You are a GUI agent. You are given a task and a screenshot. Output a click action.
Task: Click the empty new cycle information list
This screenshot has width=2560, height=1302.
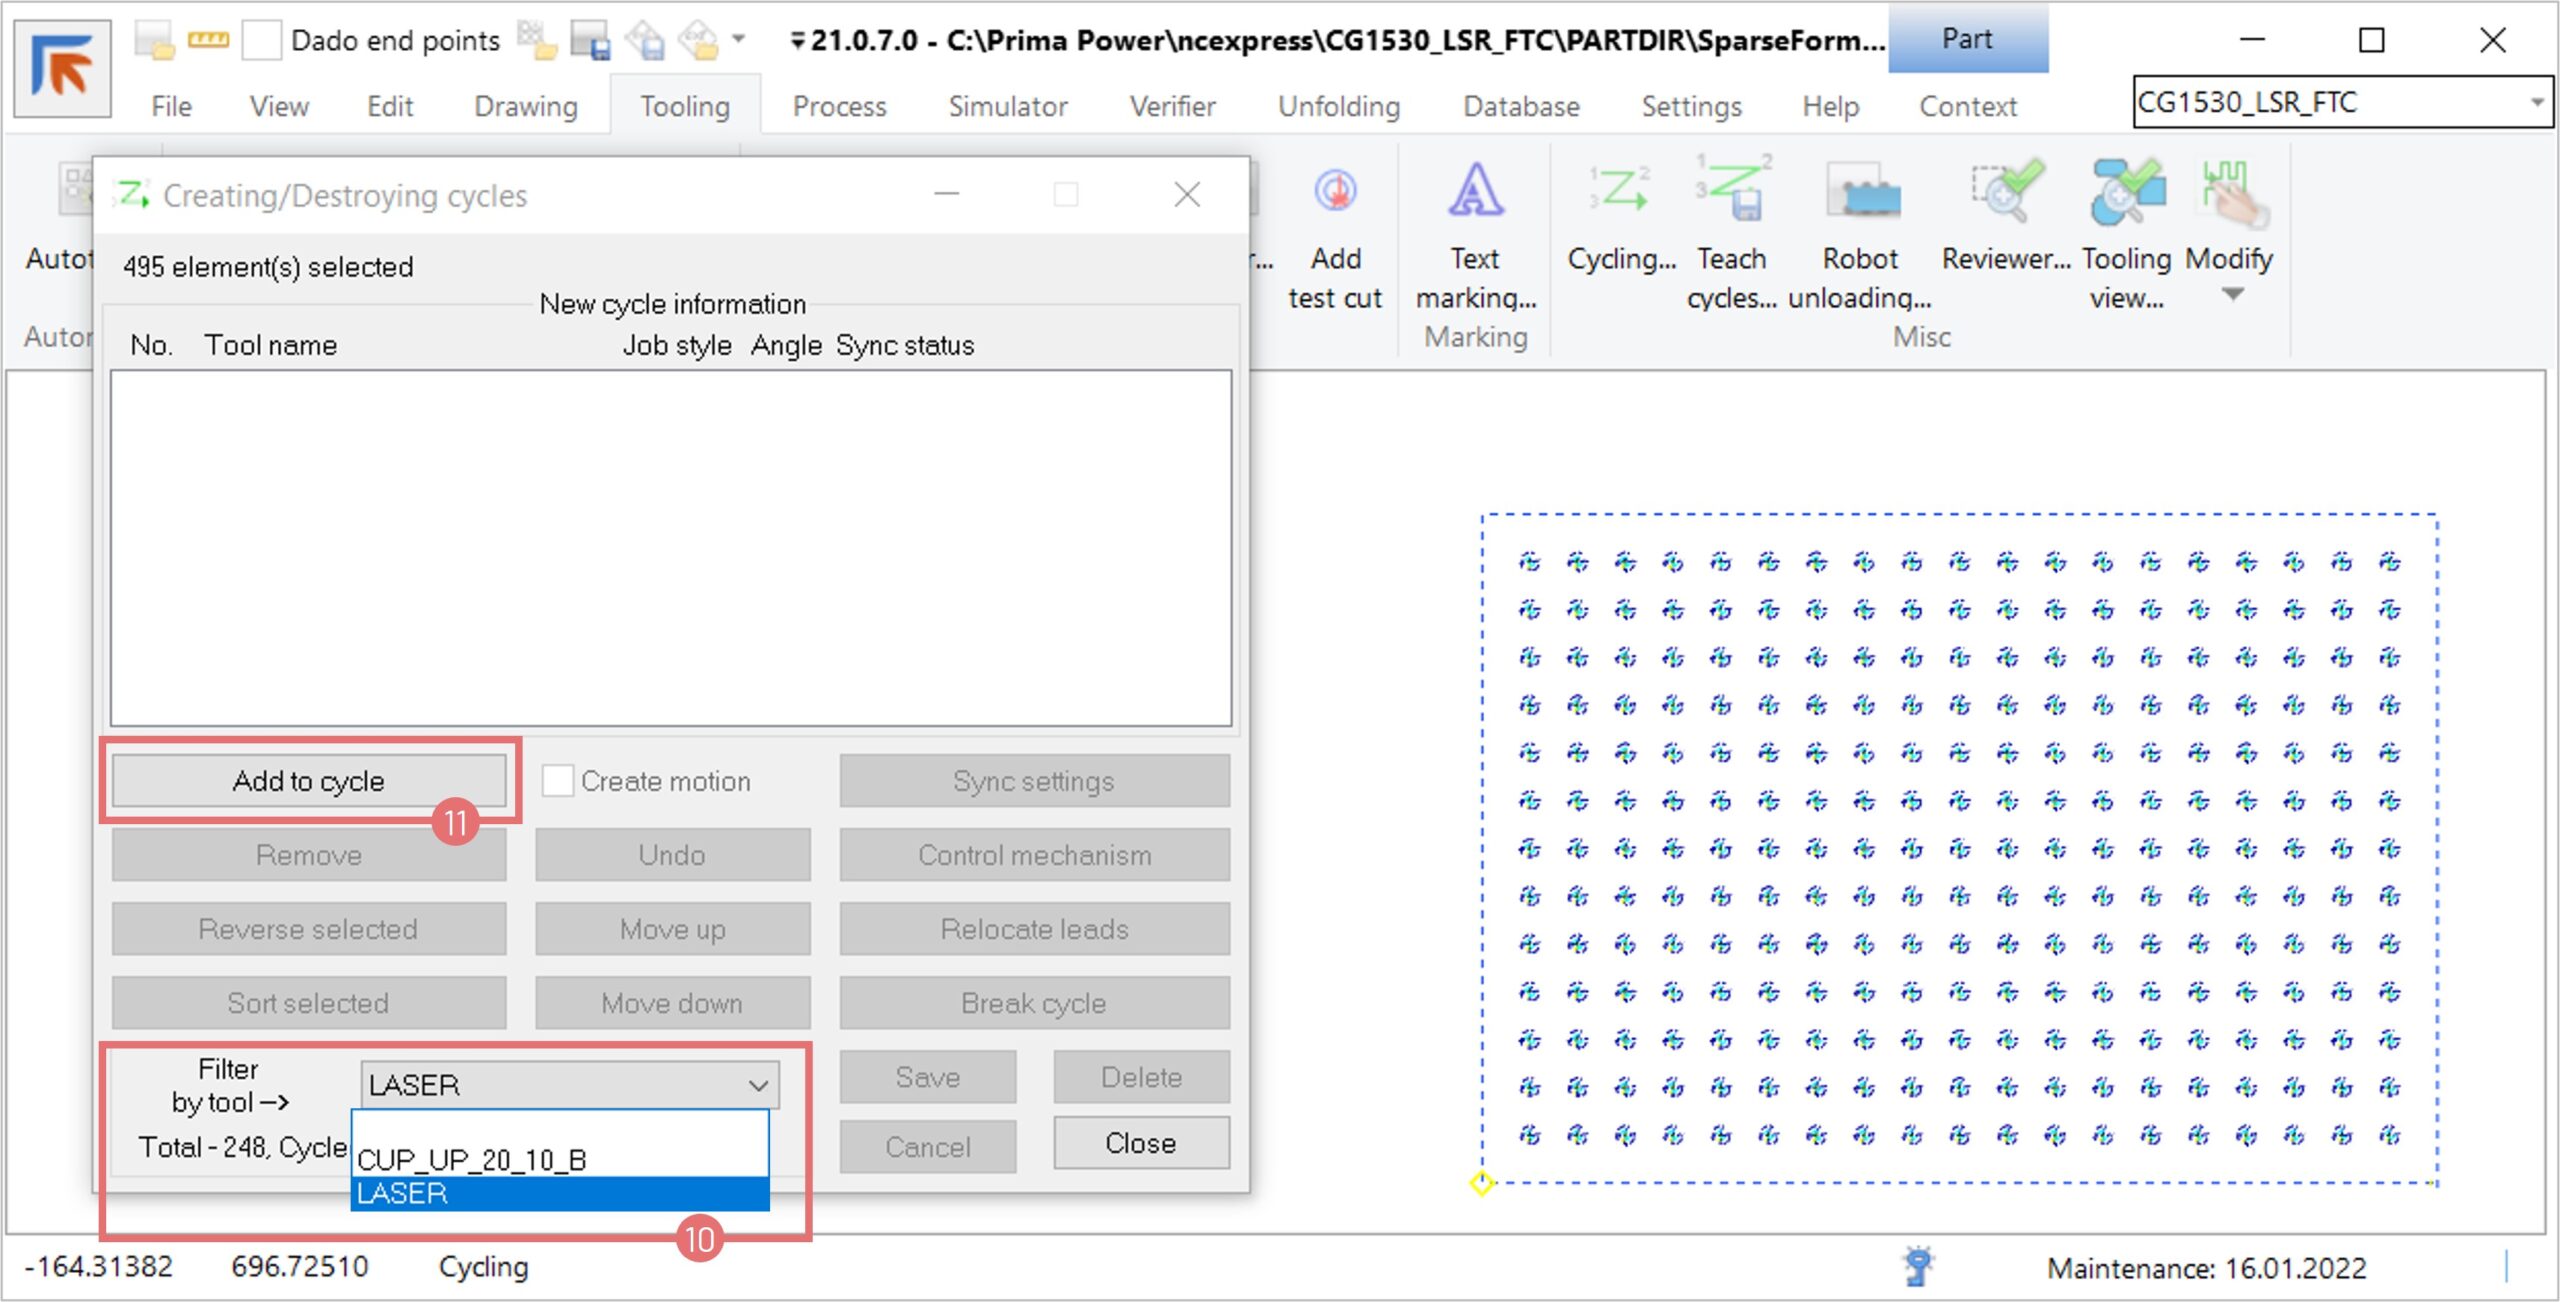[x=670, y=547]
